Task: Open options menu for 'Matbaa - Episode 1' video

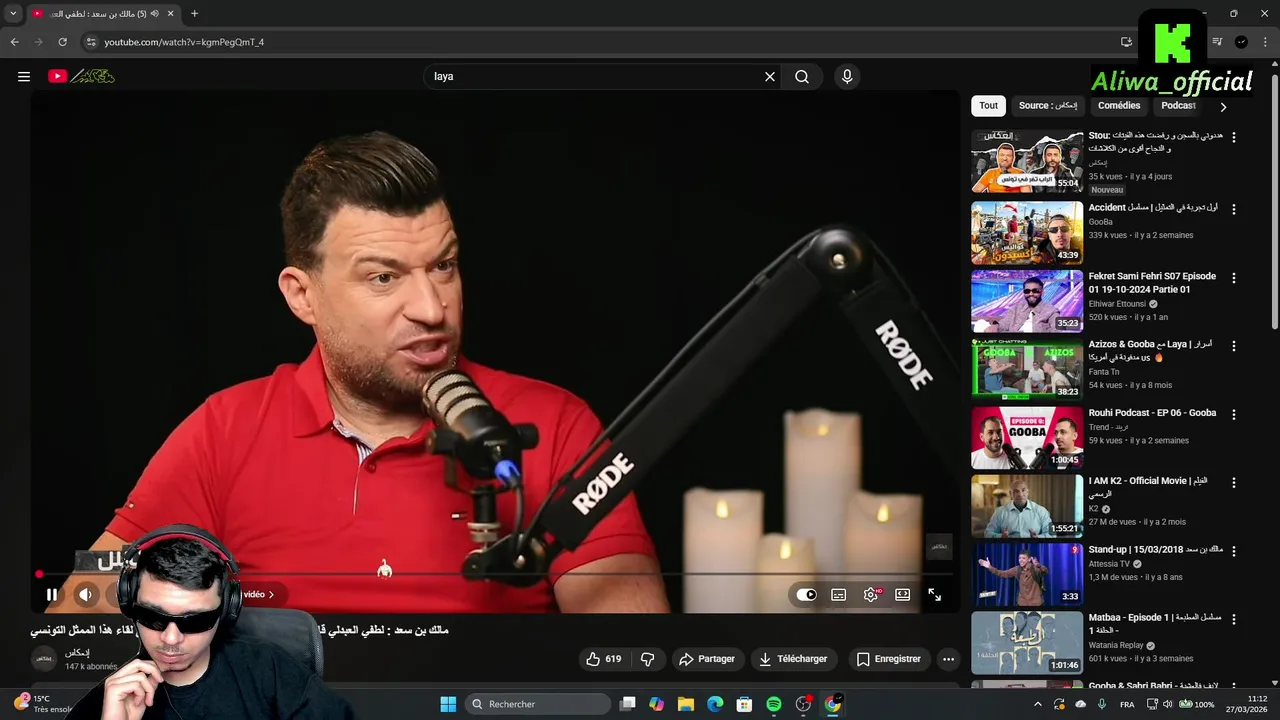Action: click(x=1233, y=619)
